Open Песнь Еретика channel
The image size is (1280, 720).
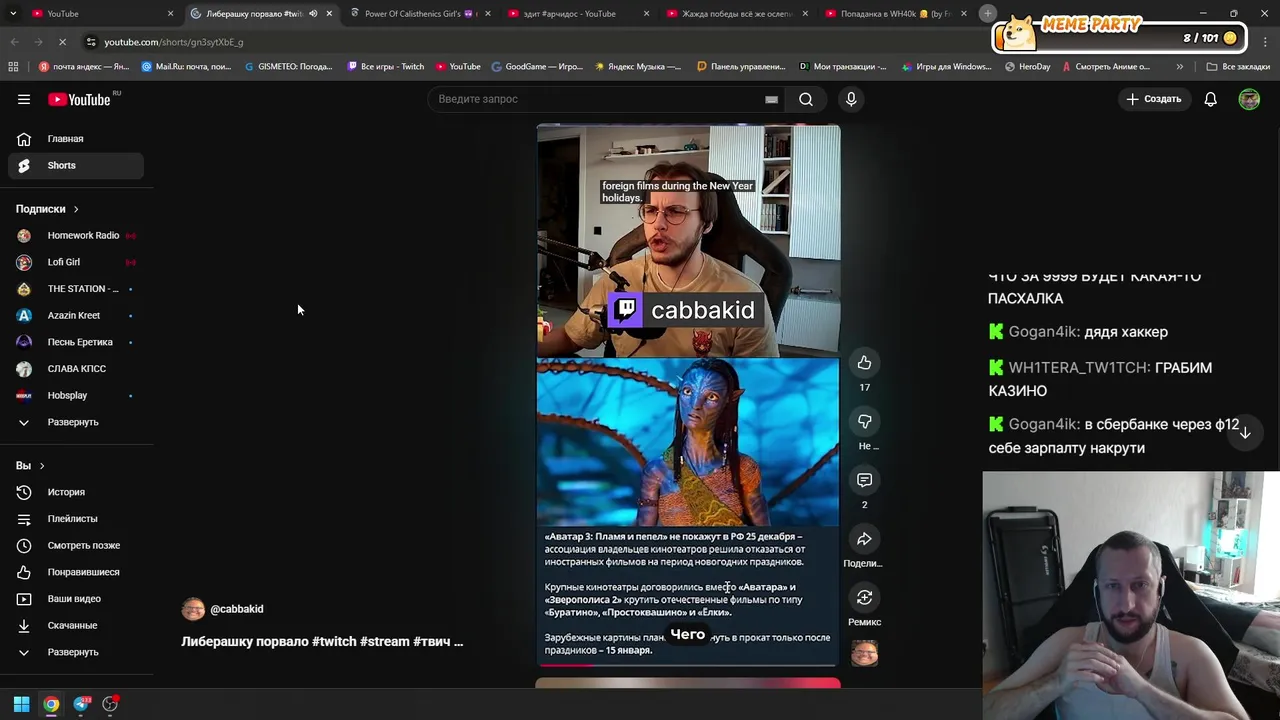(76, 342)
